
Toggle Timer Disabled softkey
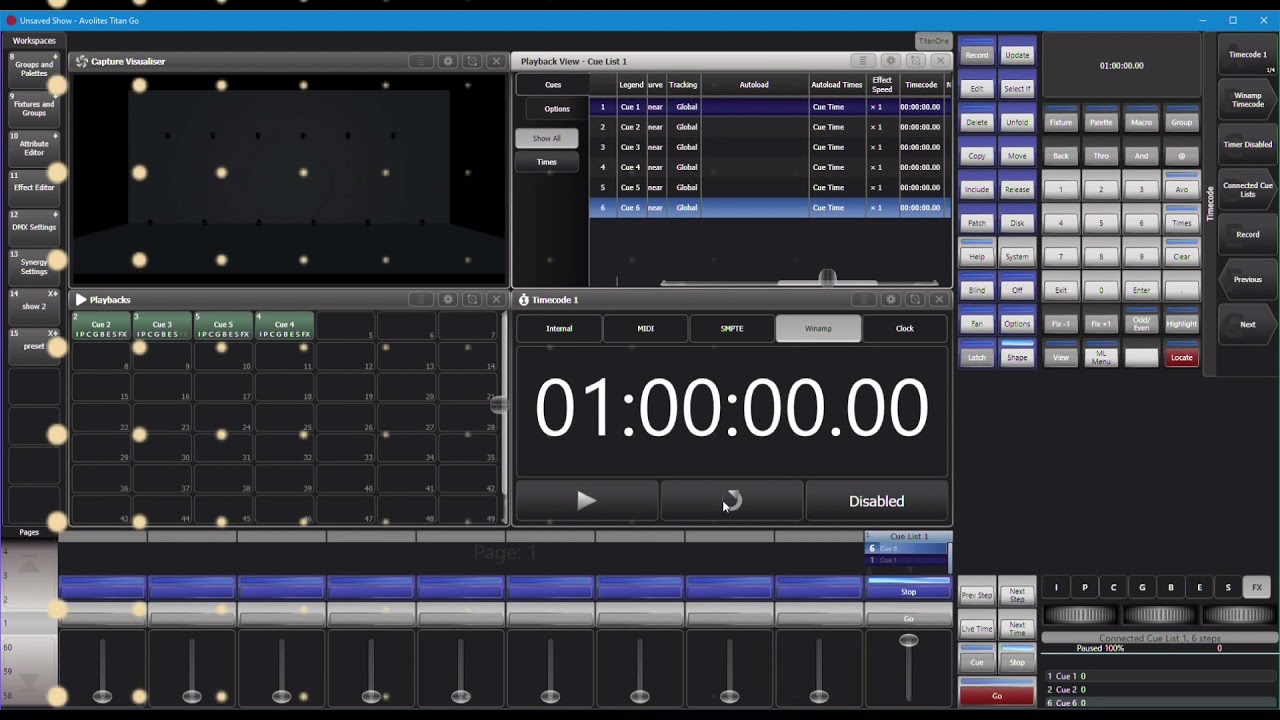tap(1248, 144)
